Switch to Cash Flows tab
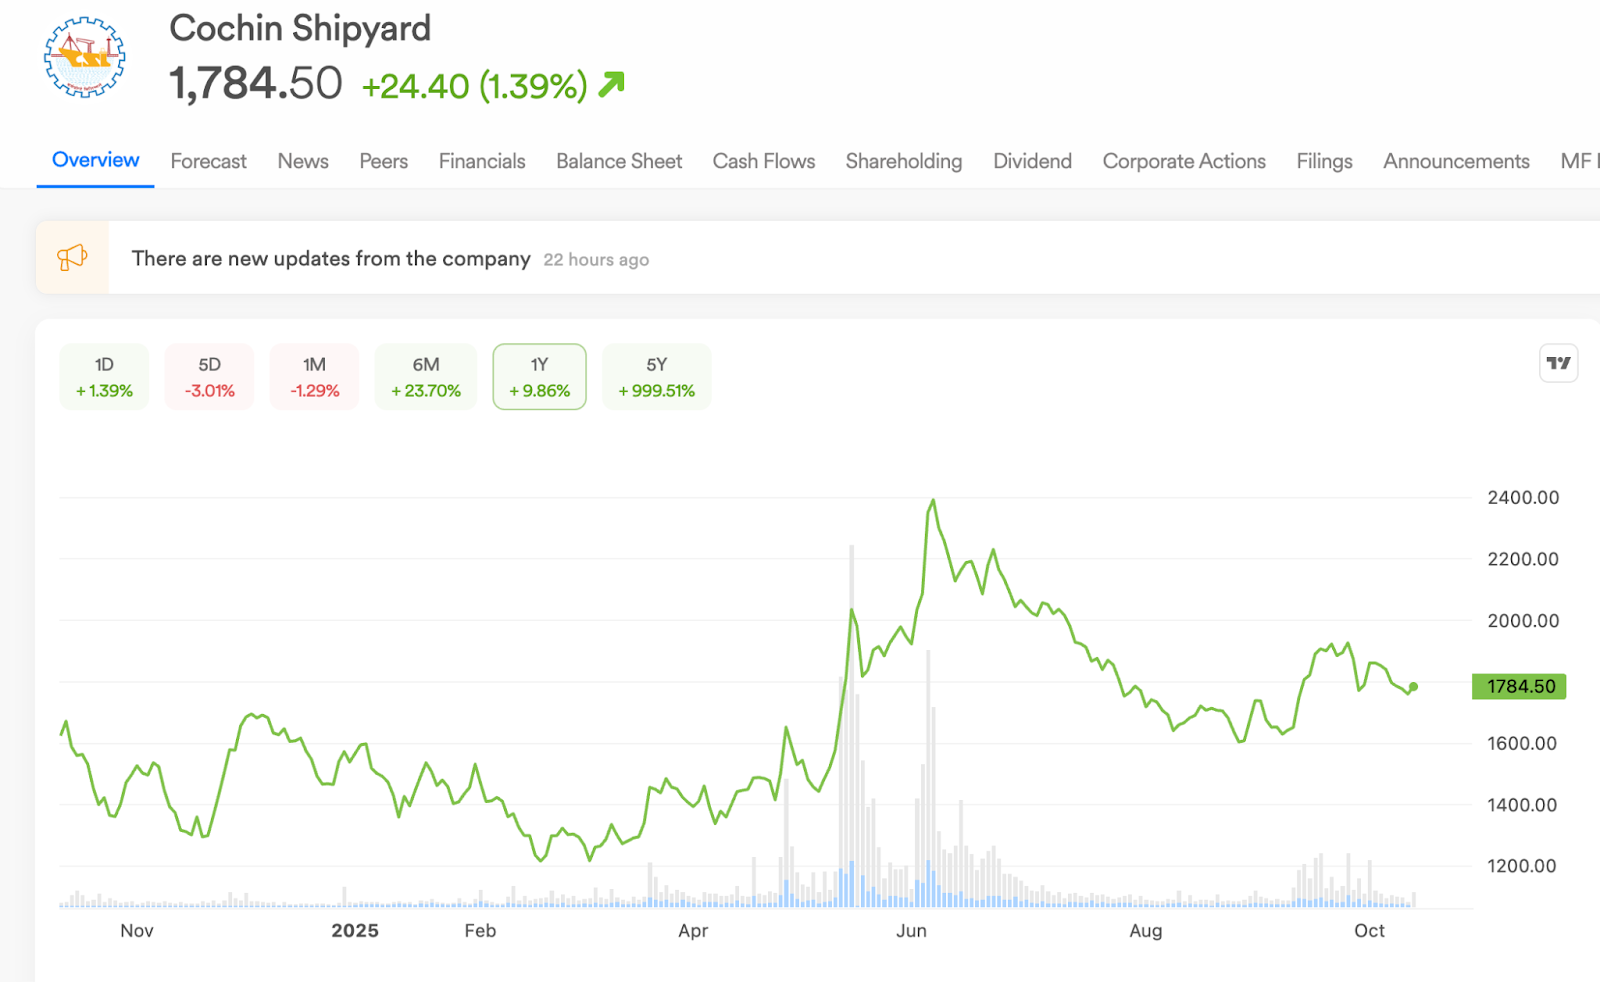Image resolution: width=1600 pixels, height=982 pixels. click(x=764, y=161)
